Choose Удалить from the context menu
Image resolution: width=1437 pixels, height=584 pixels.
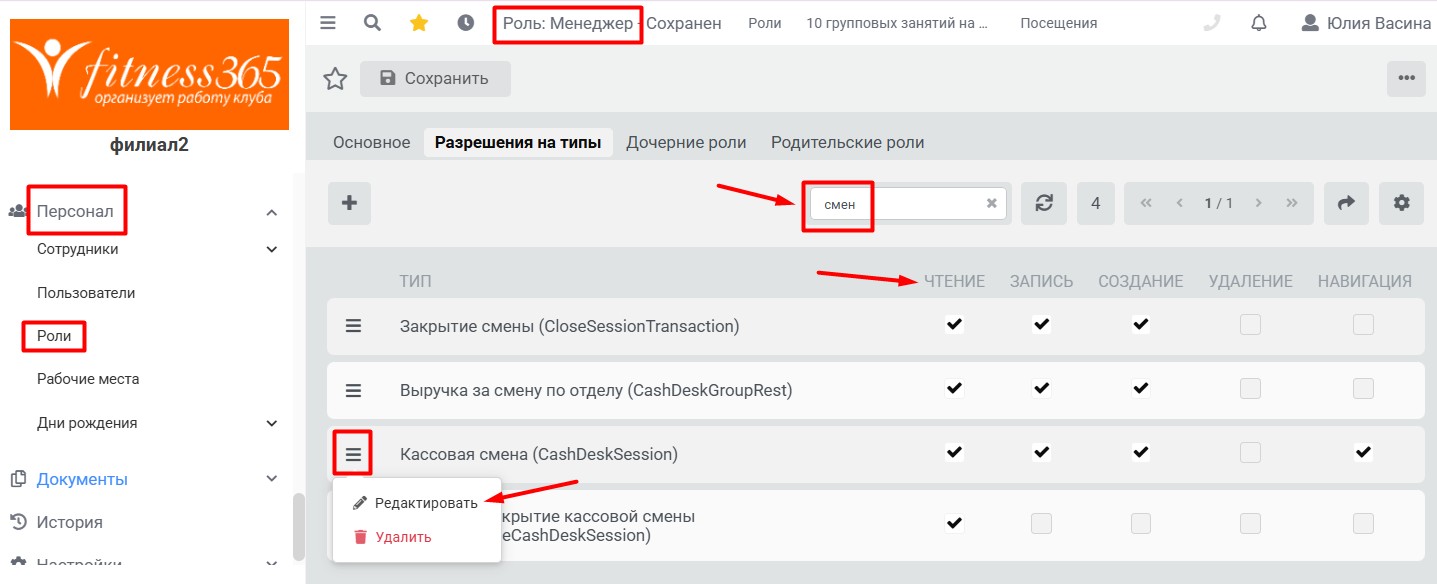tap(393, 537)
